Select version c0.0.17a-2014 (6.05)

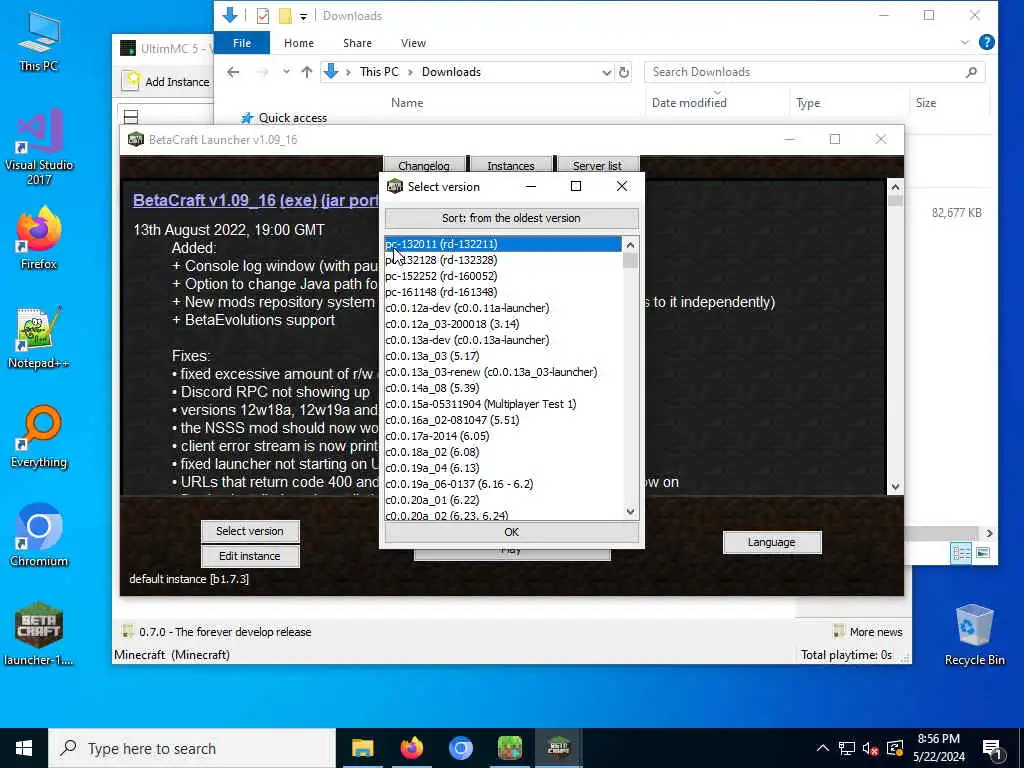point(503,436)
